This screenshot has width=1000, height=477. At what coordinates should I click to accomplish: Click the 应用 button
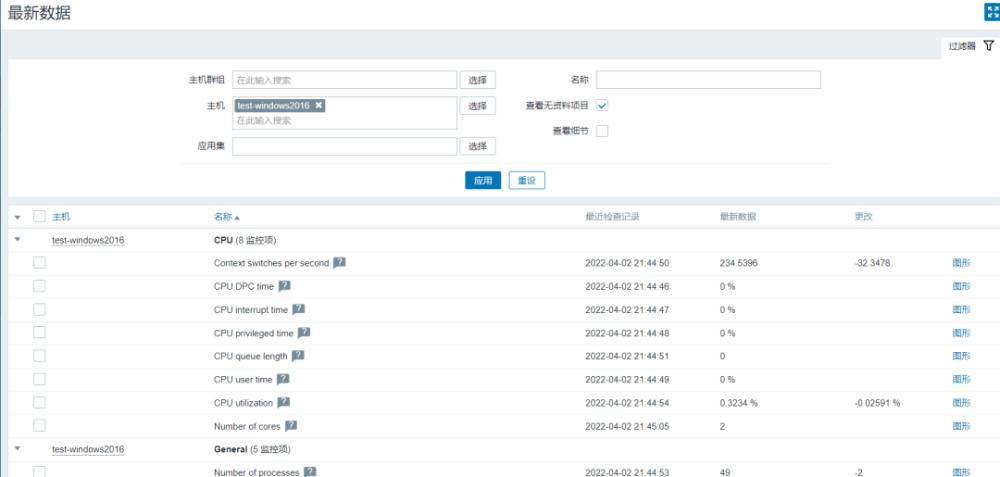tap(483, 181)
